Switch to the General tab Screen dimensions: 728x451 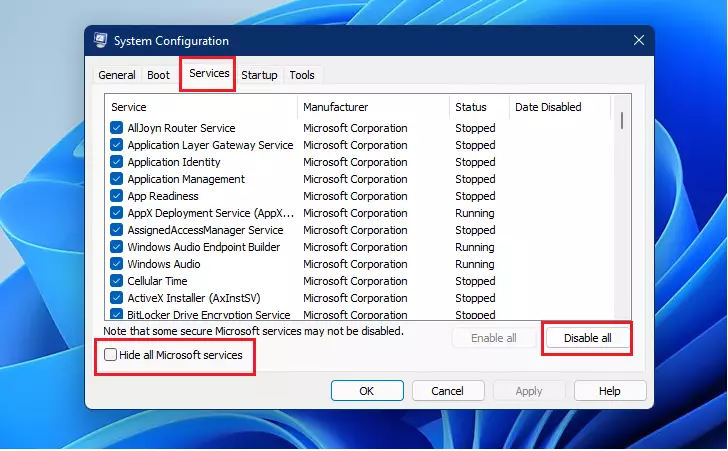pyautogui.click(x=117, y=75)
